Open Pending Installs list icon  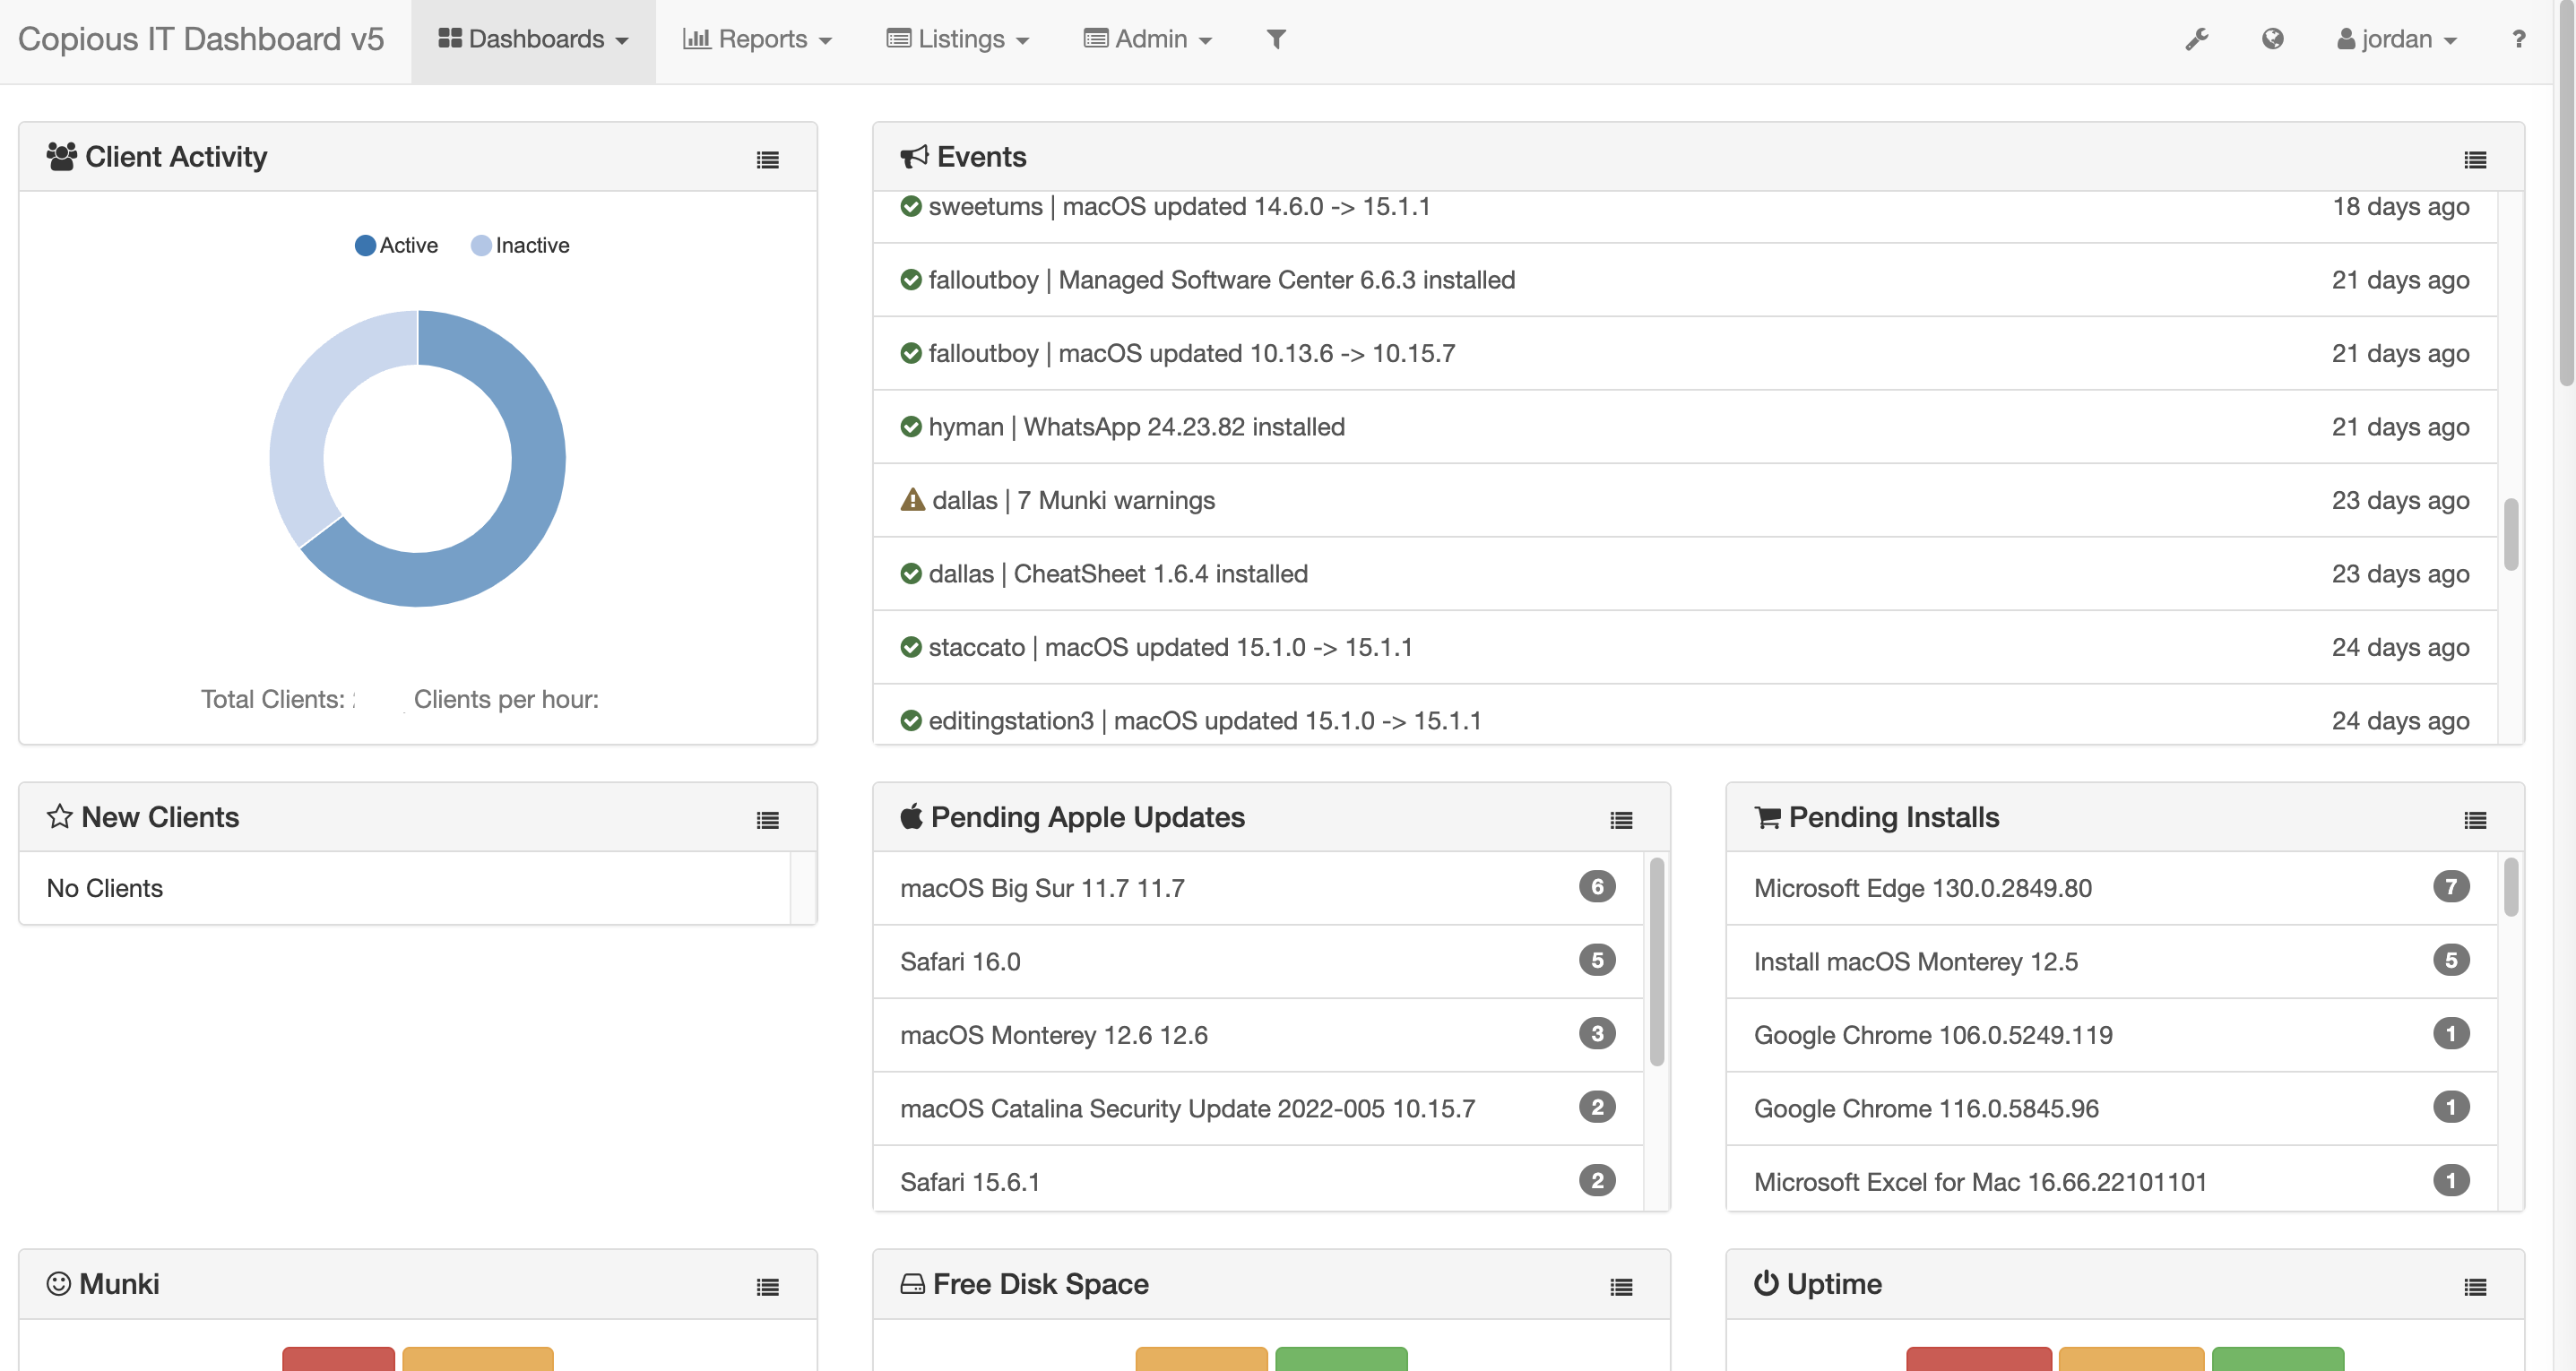click(x=2475, y=820)
